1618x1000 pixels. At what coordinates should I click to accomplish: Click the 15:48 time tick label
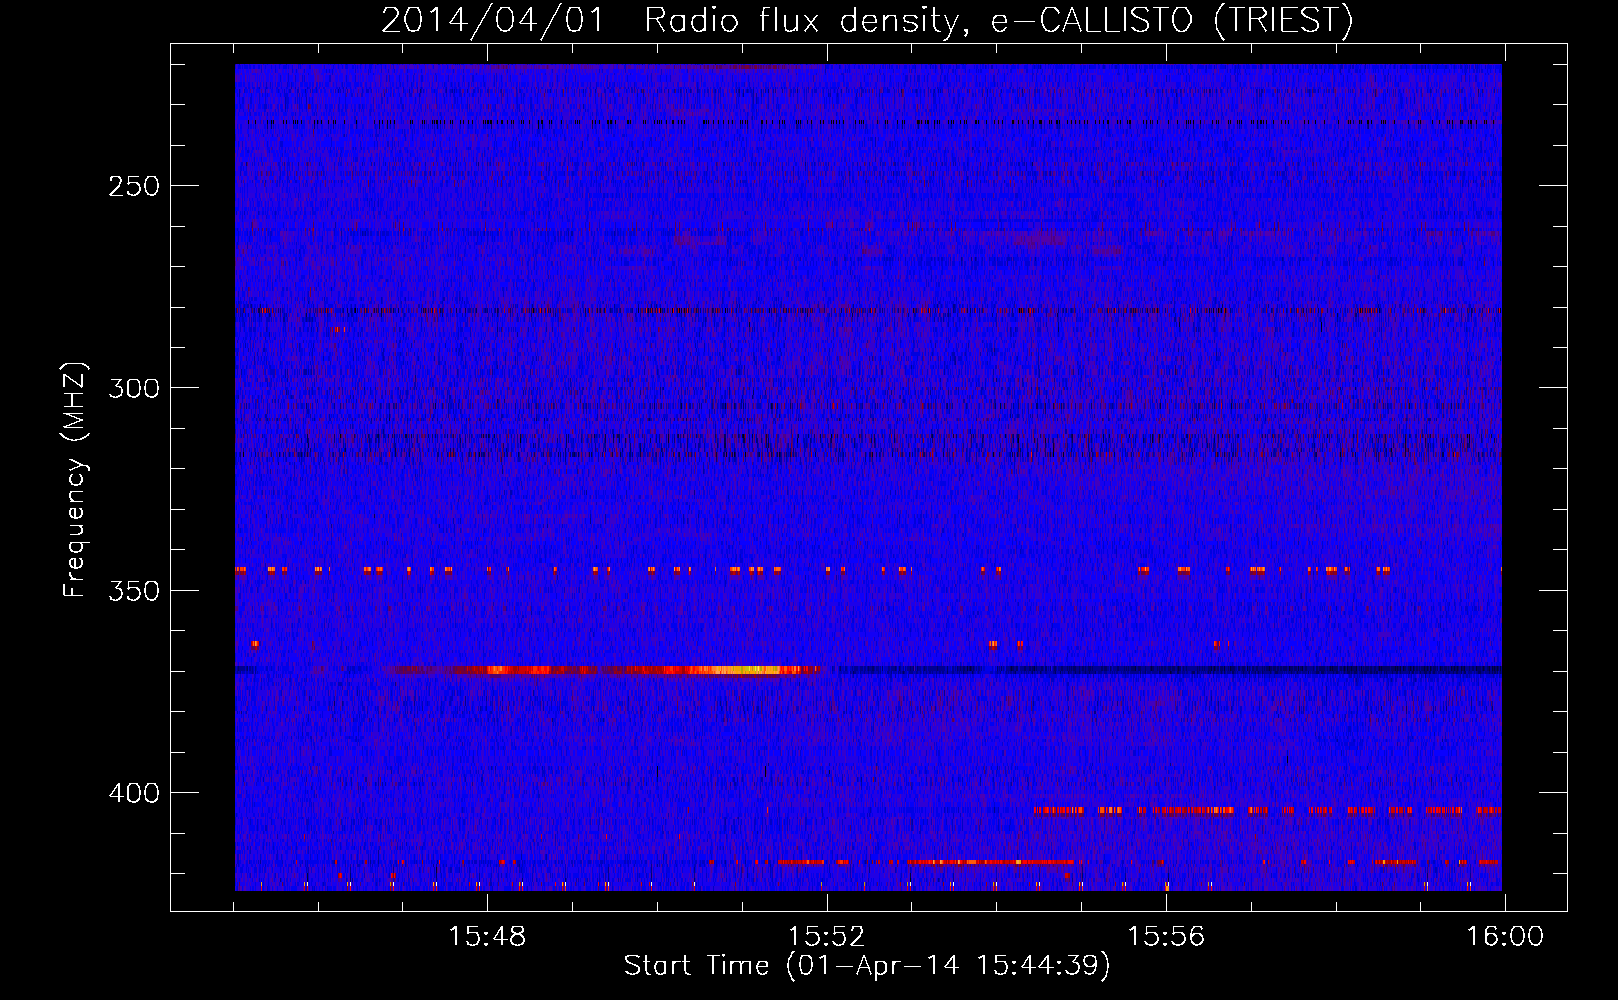point(487,937)
